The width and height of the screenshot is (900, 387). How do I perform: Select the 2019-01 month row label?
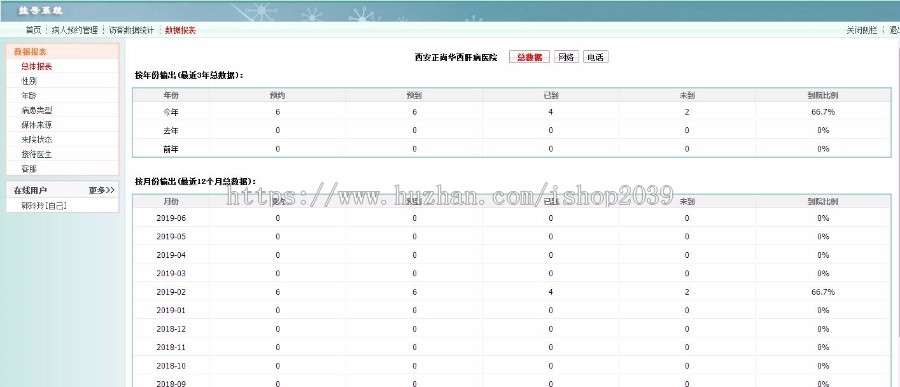171,311
